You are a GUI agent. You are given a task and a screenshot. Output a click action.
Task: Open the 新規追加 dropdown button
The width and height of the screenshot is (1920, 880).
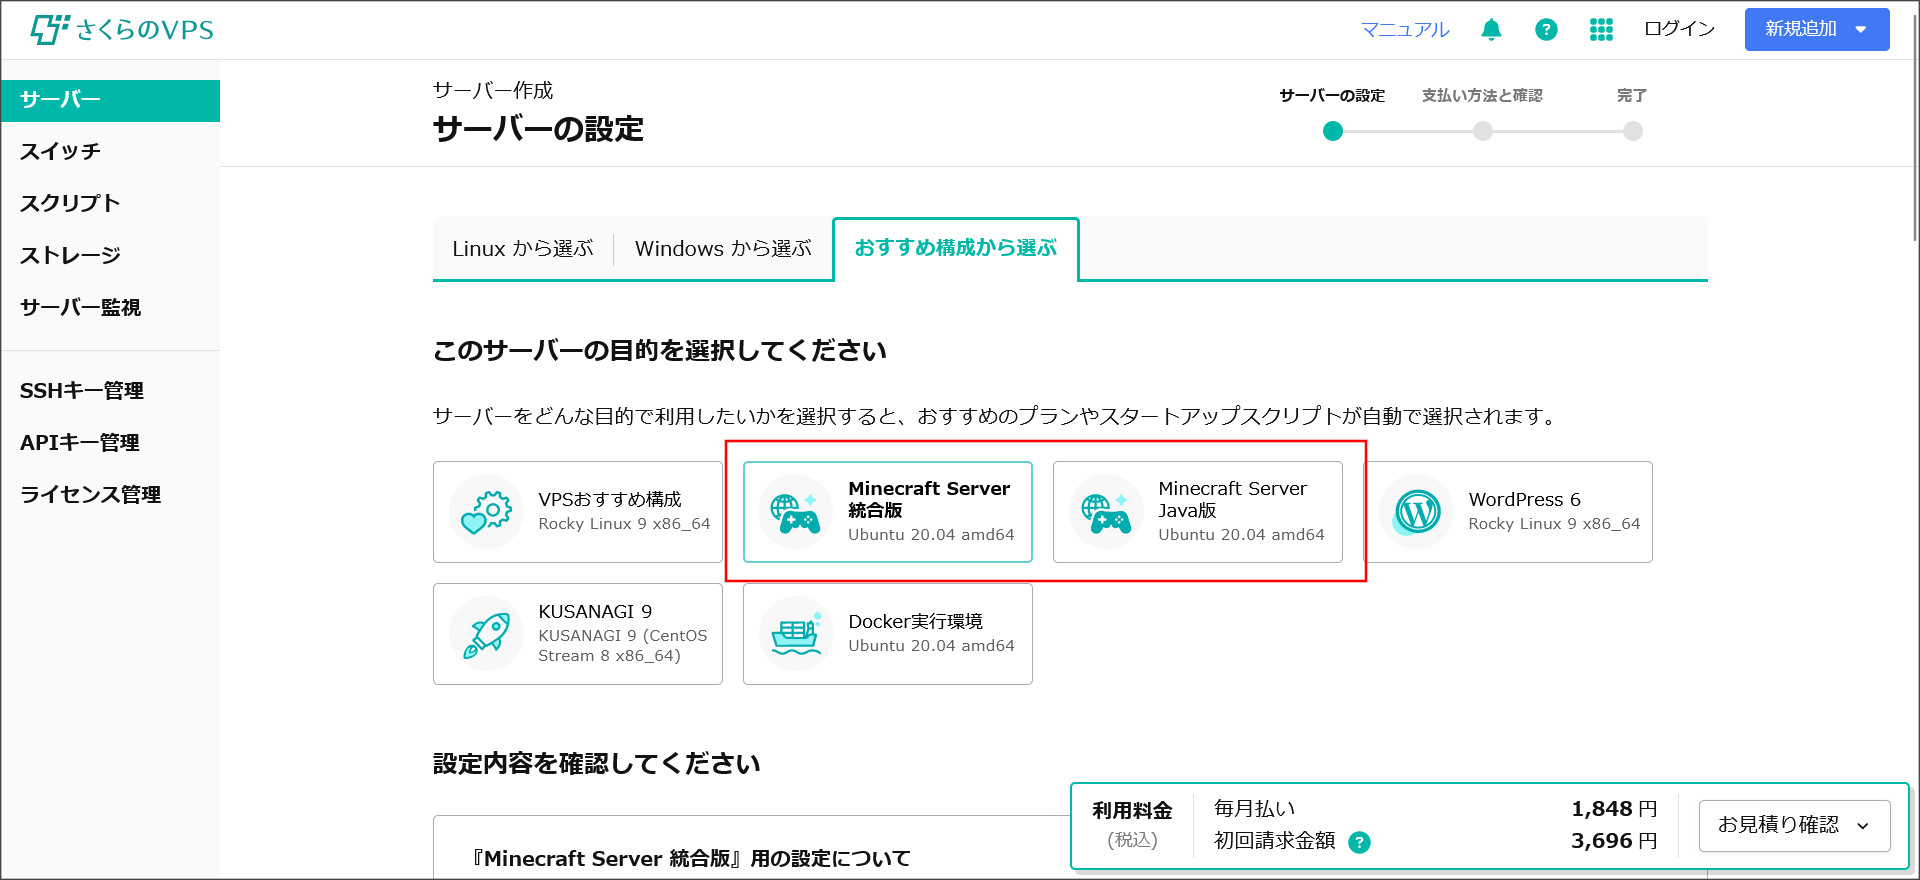pos(1817,29)
